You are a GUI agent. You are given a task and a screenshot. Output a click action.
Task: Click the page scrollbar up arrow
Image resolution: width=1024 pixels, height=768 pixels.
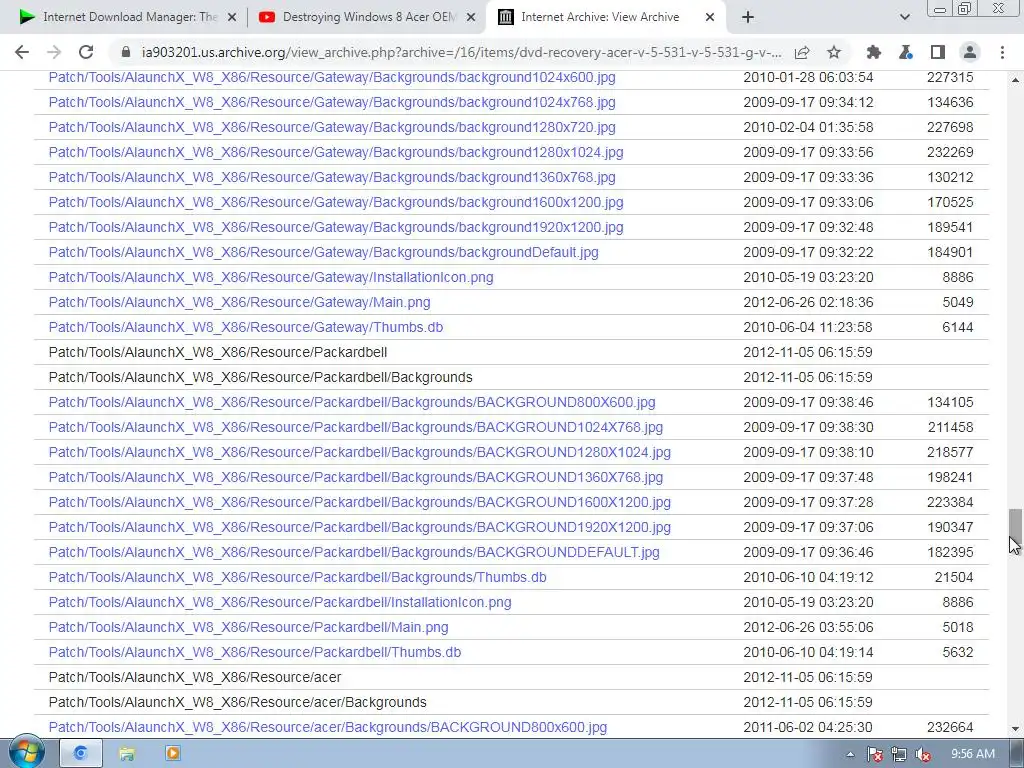(1015, 80)
